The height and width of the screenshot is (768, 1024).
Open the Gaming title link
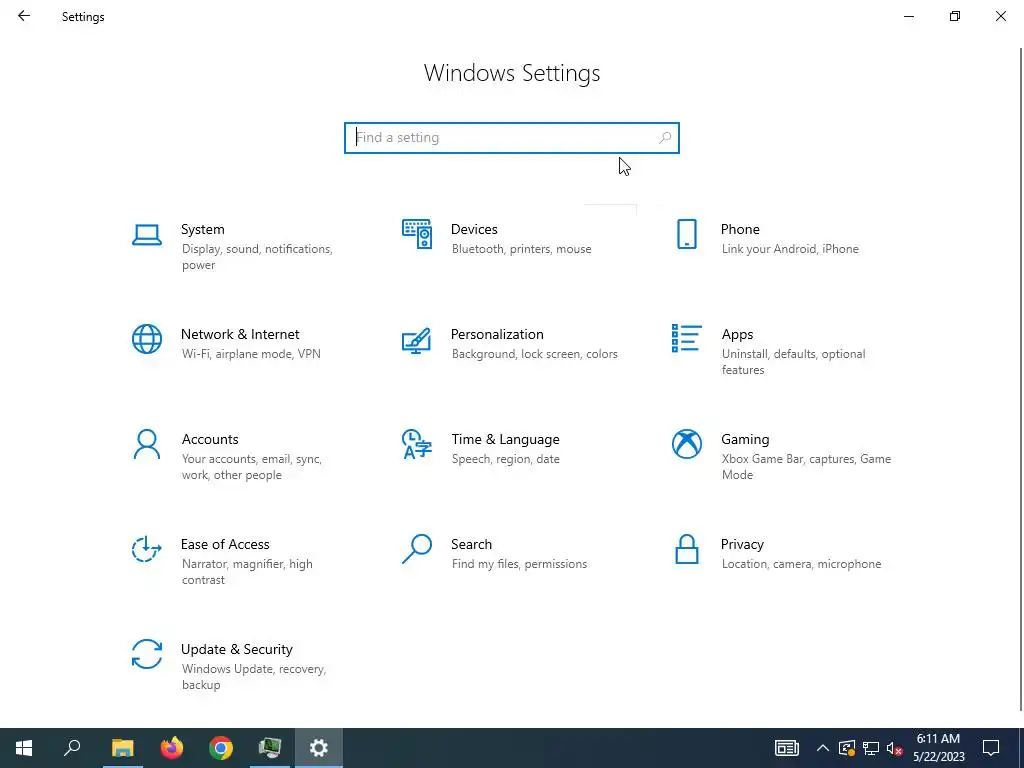pos(745,440)
